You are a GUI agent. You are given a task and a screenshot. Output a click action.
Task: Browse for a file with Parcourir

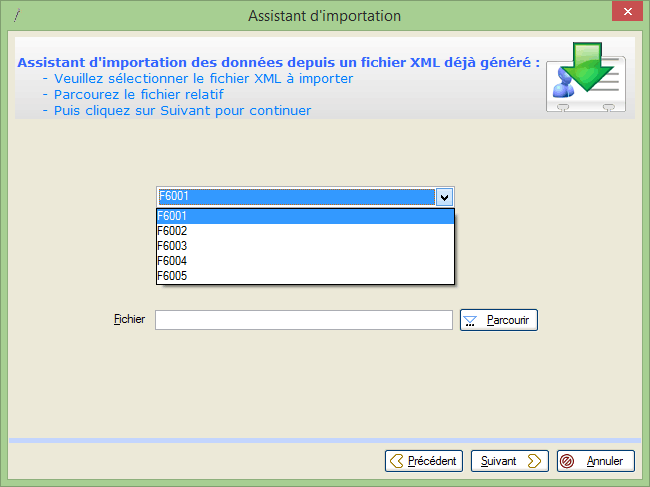pos(499,320)
